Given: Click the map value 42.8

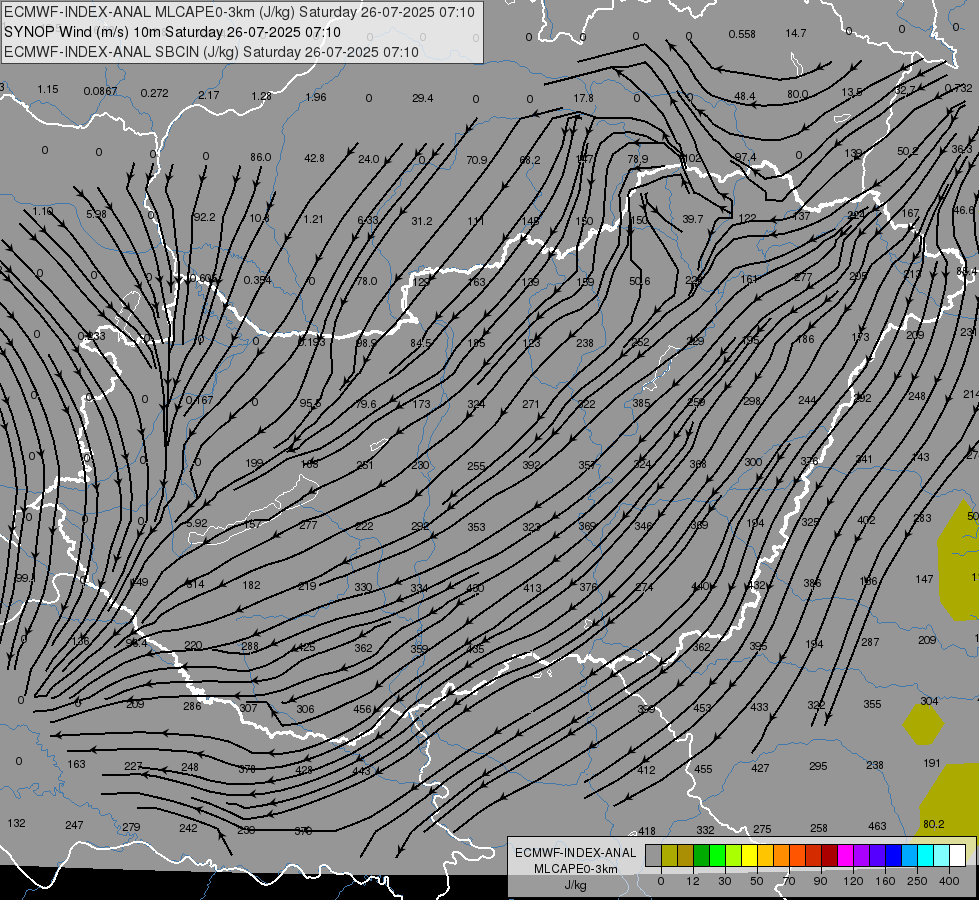Looking at the screenshot, I should [x=314, y=158].
